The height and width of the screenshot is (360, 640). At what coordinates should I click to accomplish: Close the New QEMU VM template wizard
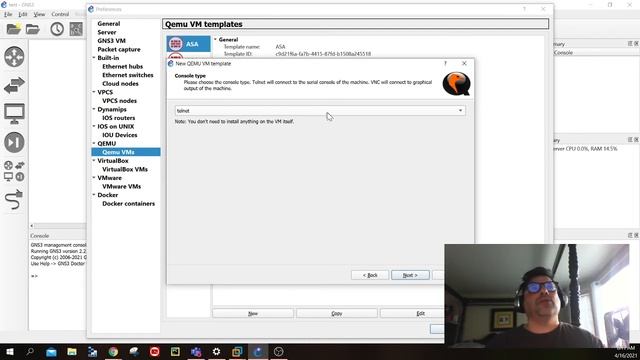tap(464, 63)
